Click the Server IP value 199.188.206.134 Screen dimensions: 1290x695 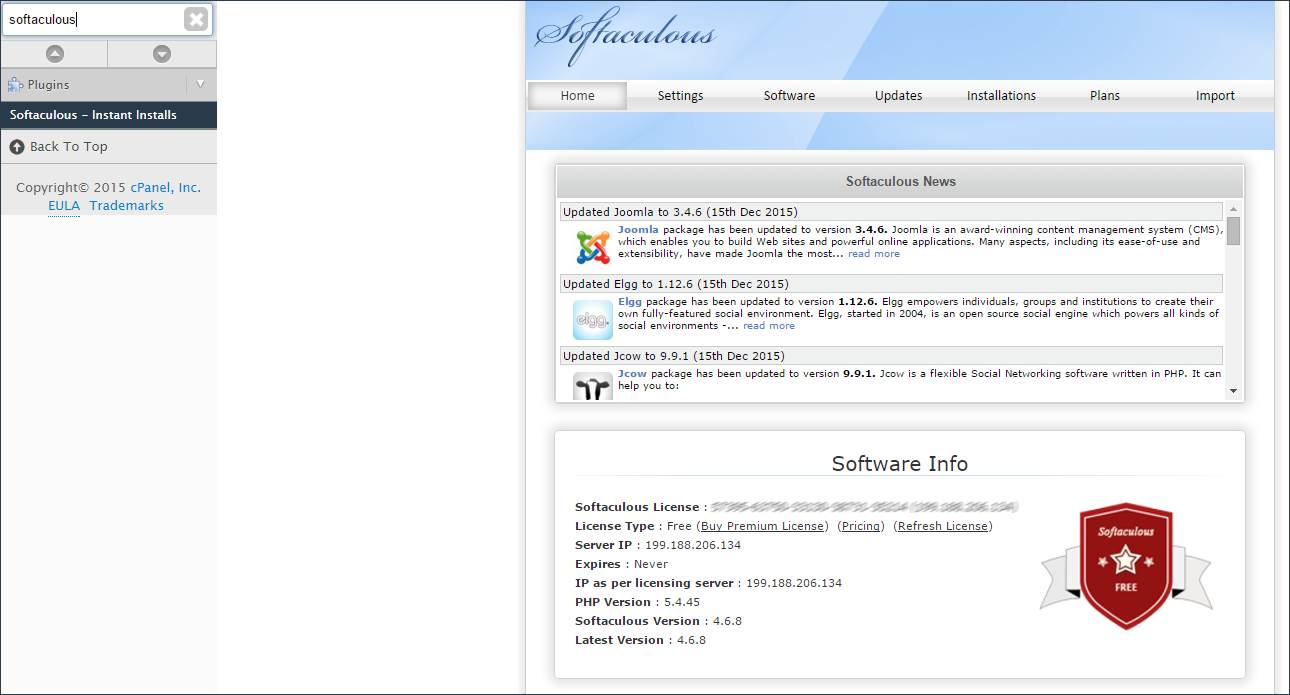[693, 545]
